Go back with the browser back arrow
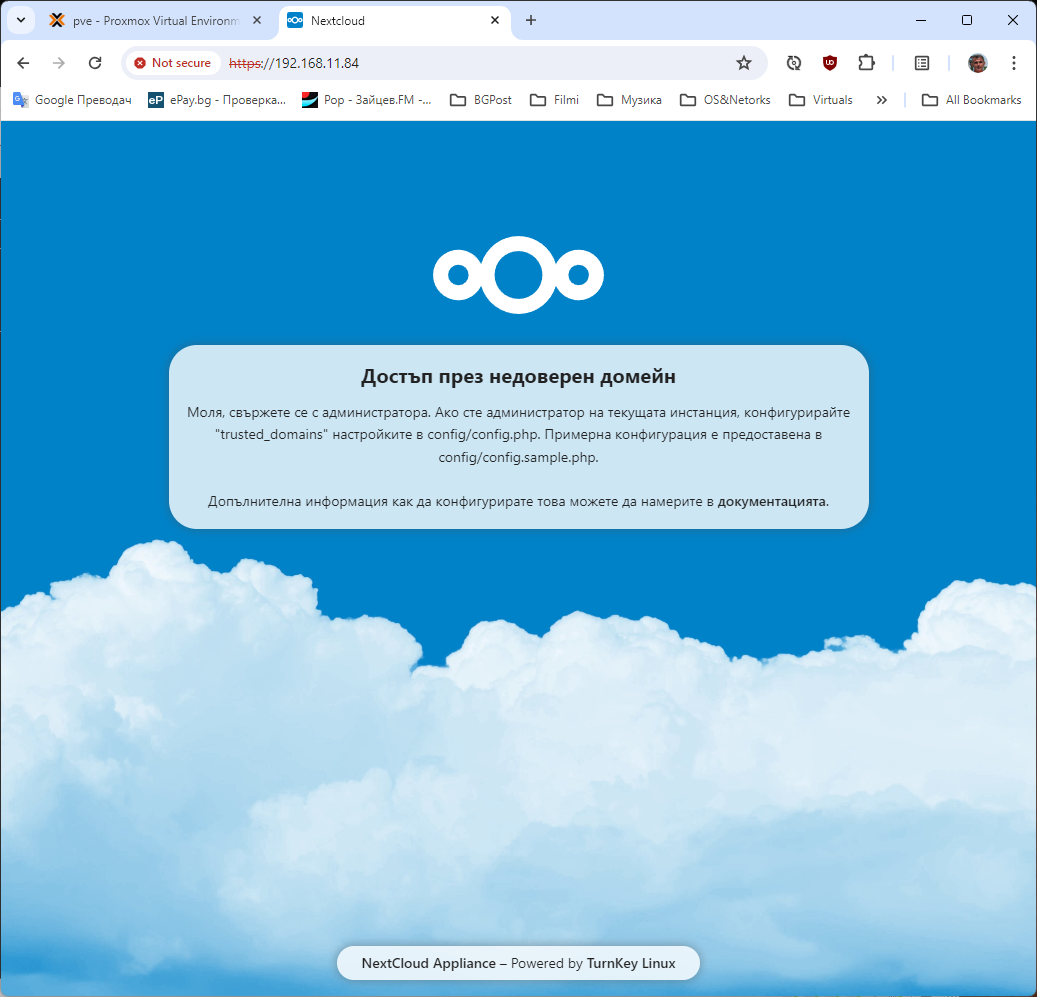 pyautogui.click(x=23, y=63)
